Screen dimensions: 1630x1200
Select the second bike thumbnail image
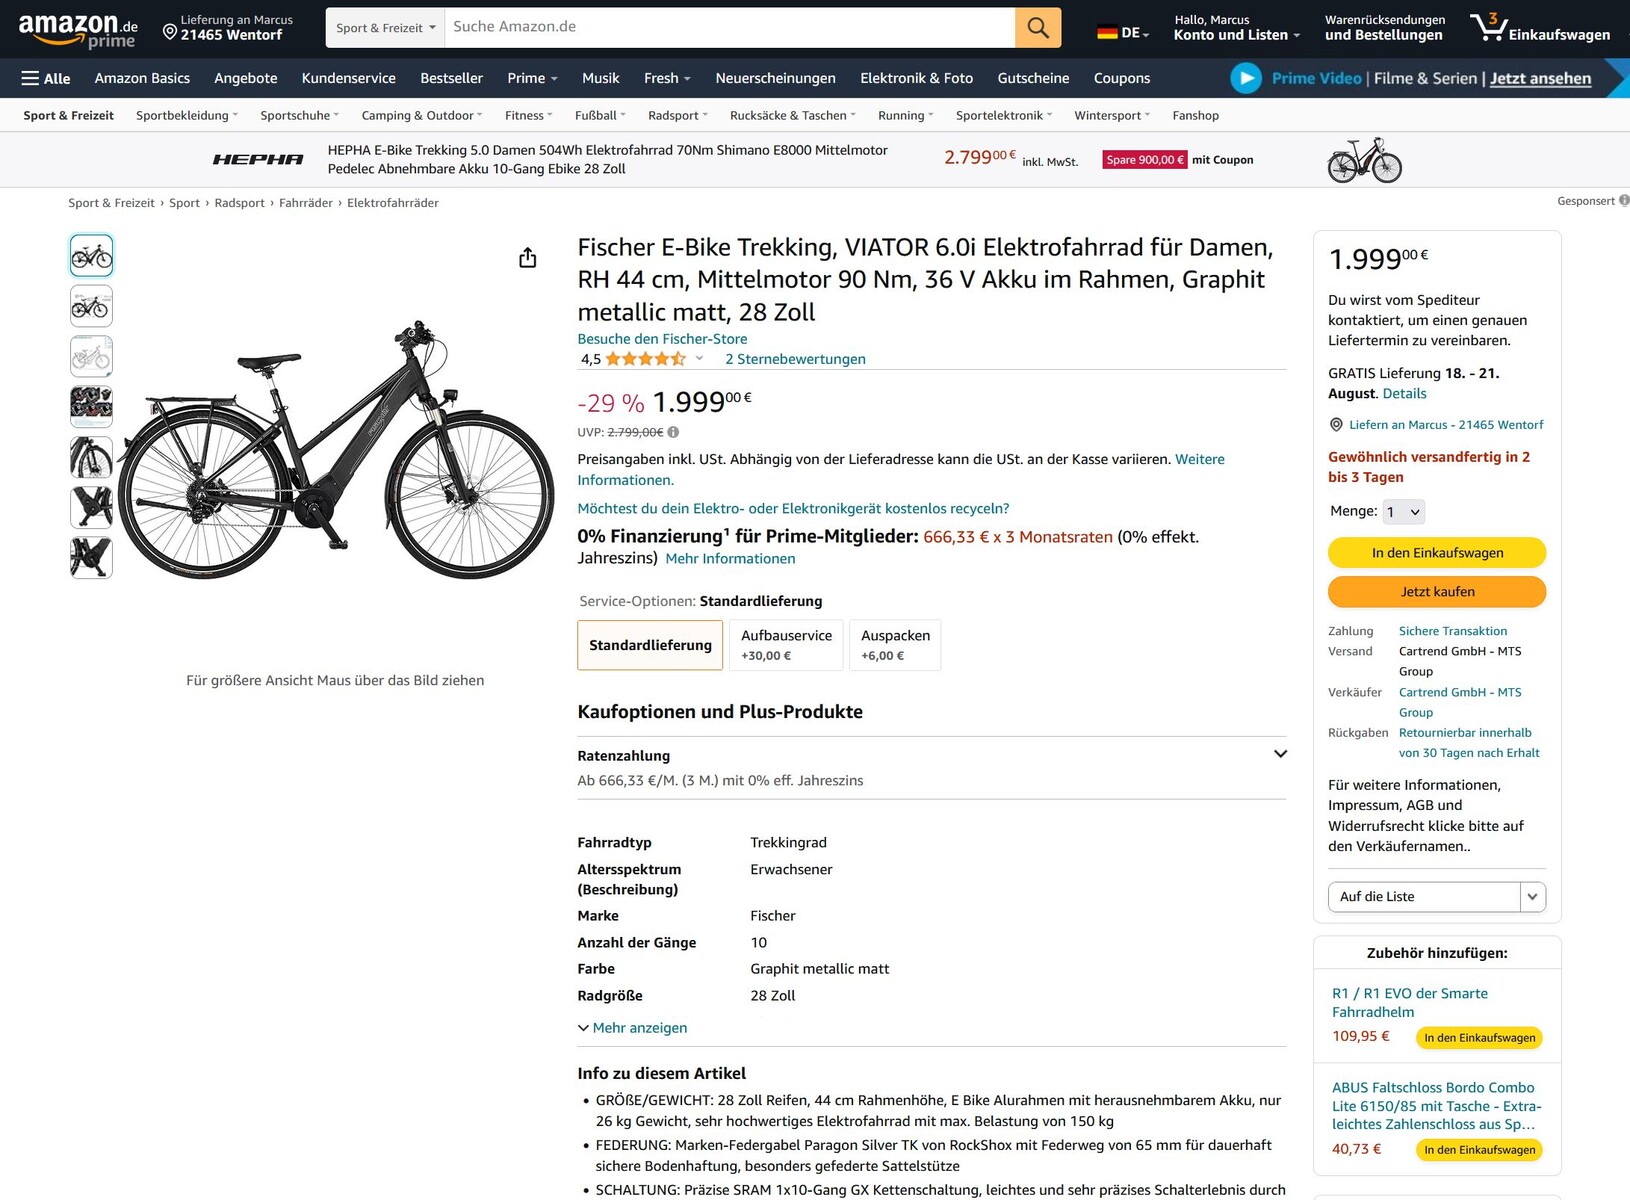91,307
